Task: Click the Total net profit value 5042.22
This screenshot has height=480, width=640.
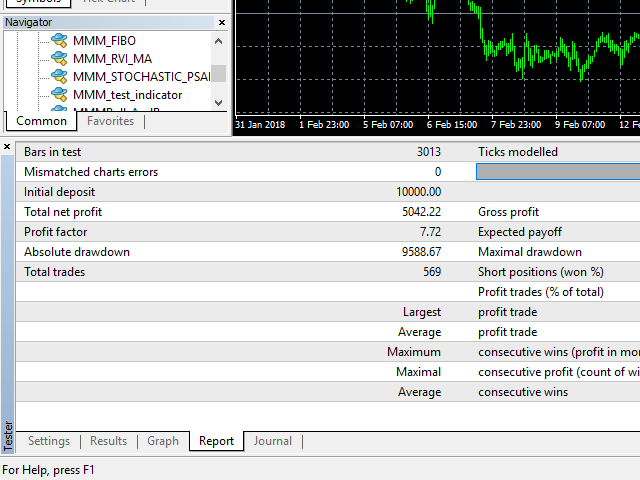Action: click(x=421, y=212)
